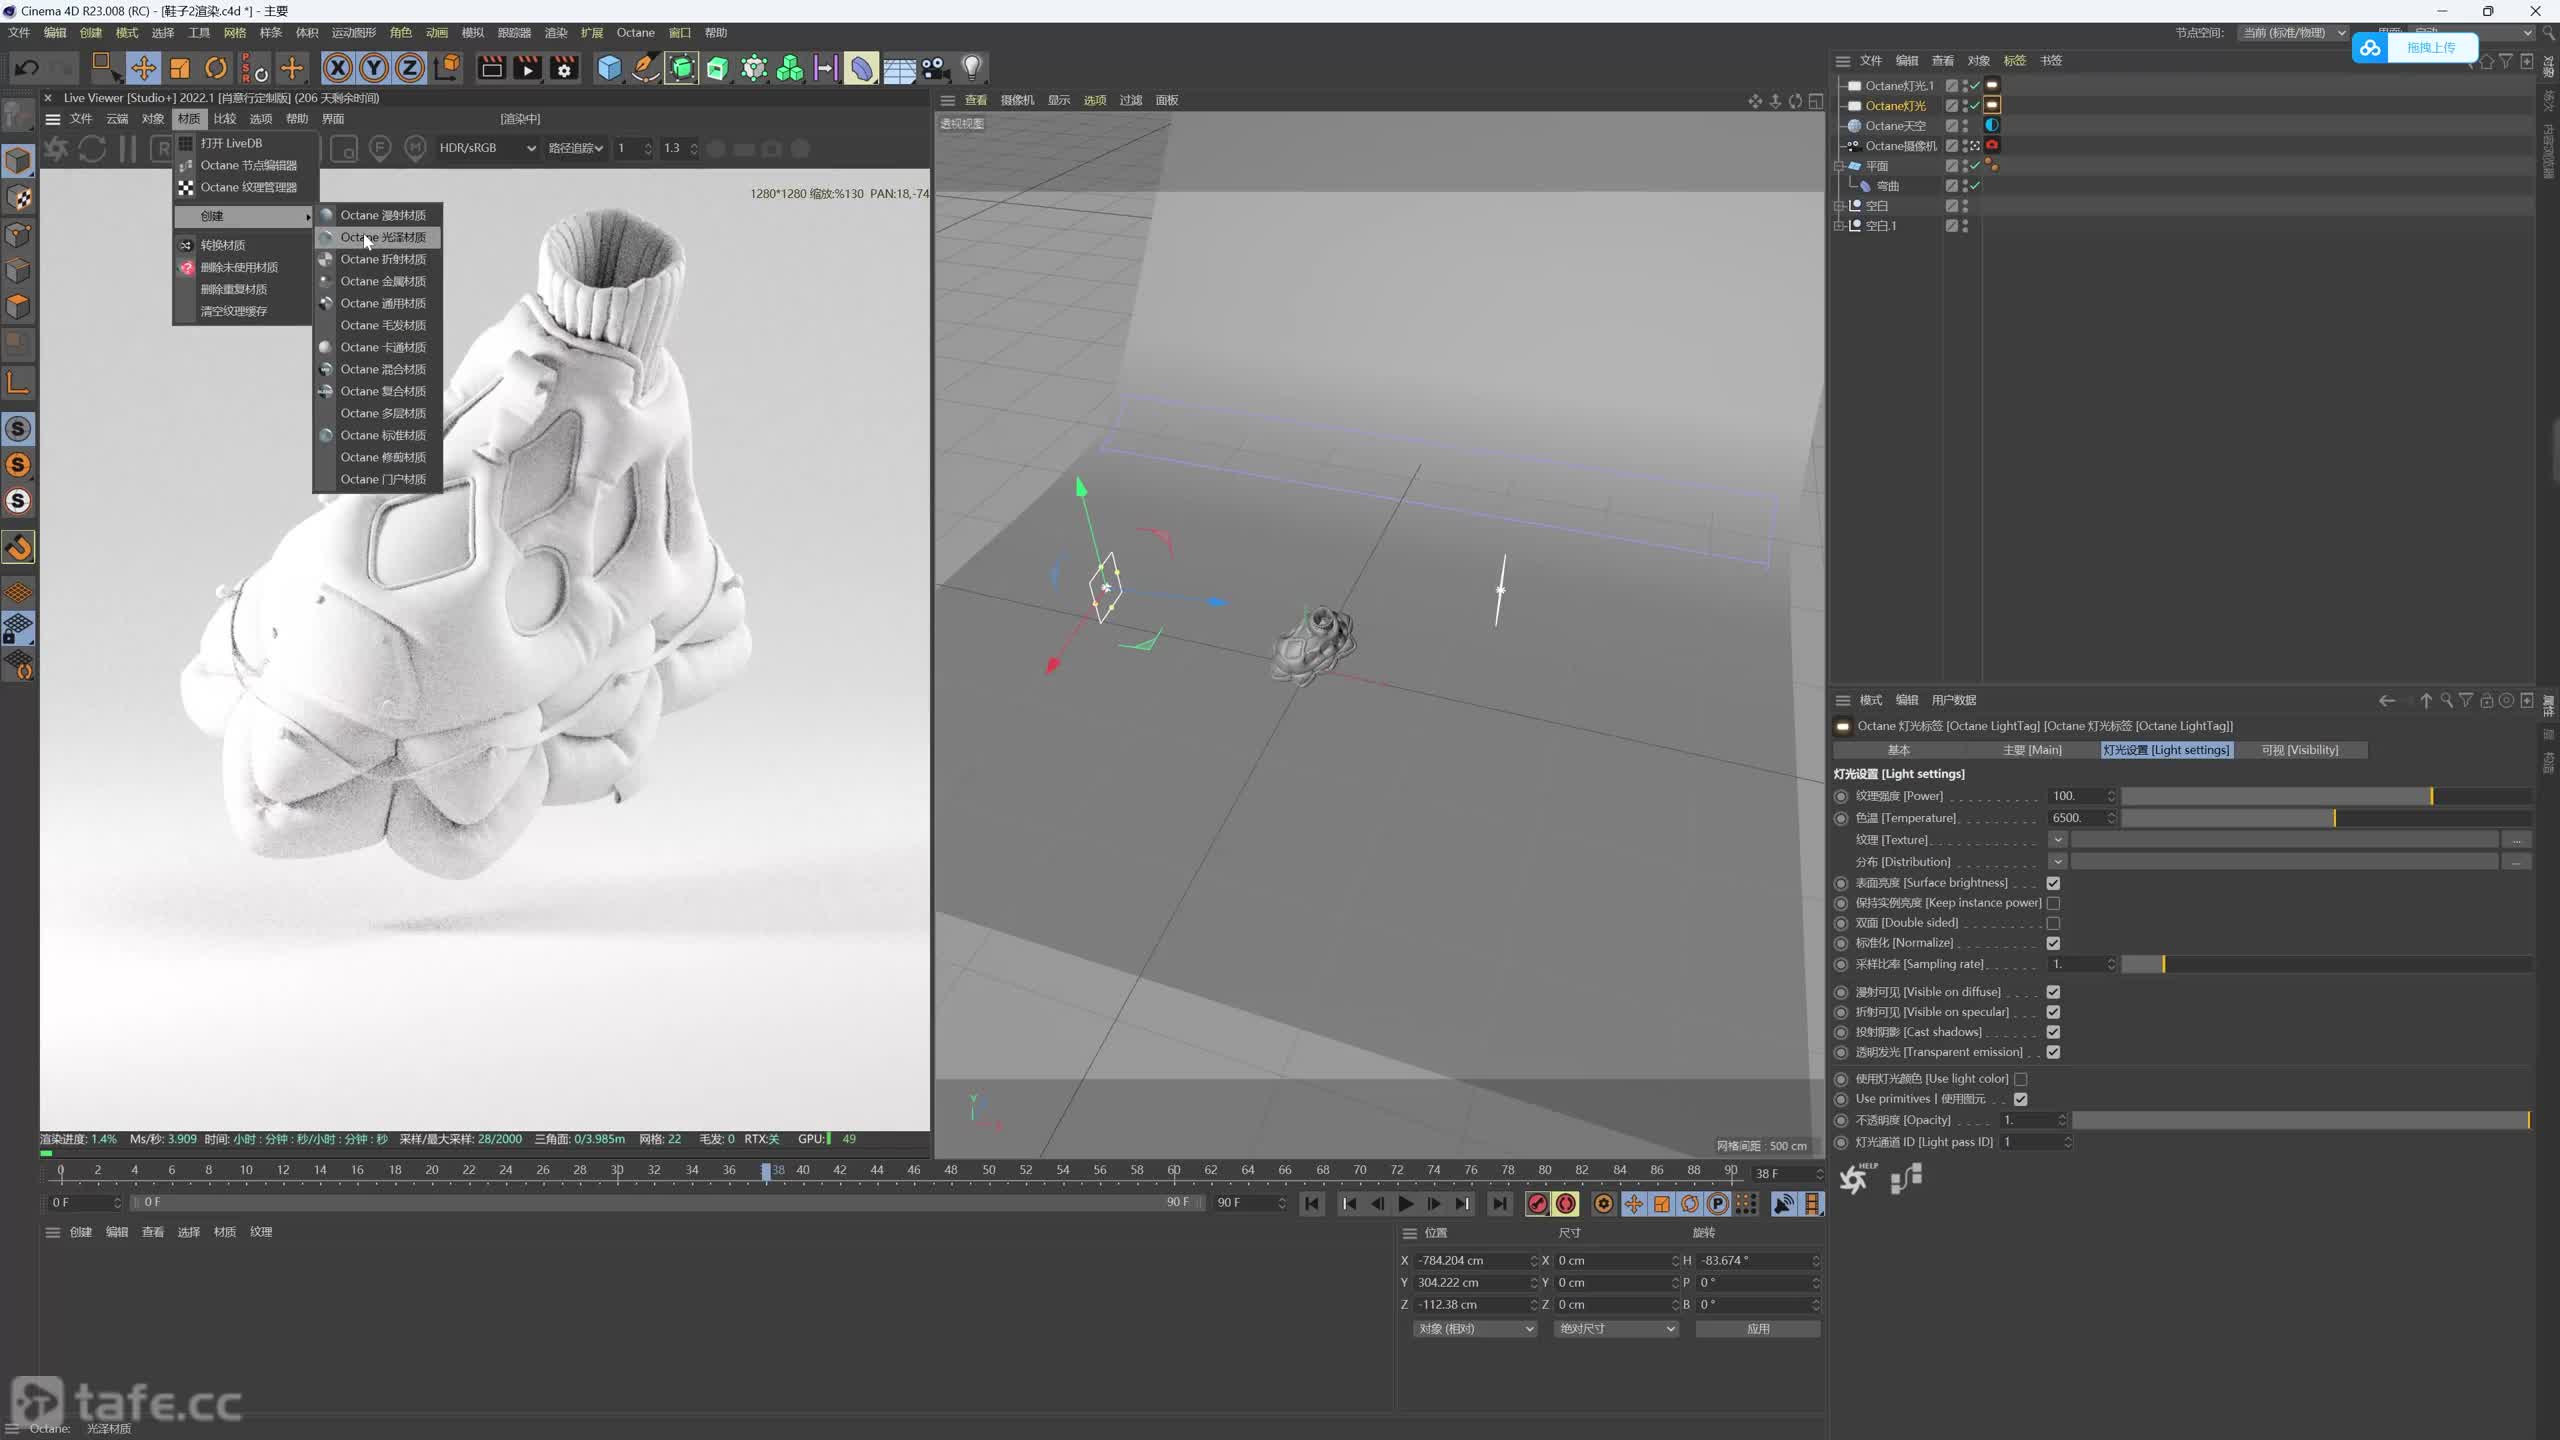This screenshot has width=2560, height=1440.
Task: Go to the end of animation button
Action: (x=1499, y=1204)
